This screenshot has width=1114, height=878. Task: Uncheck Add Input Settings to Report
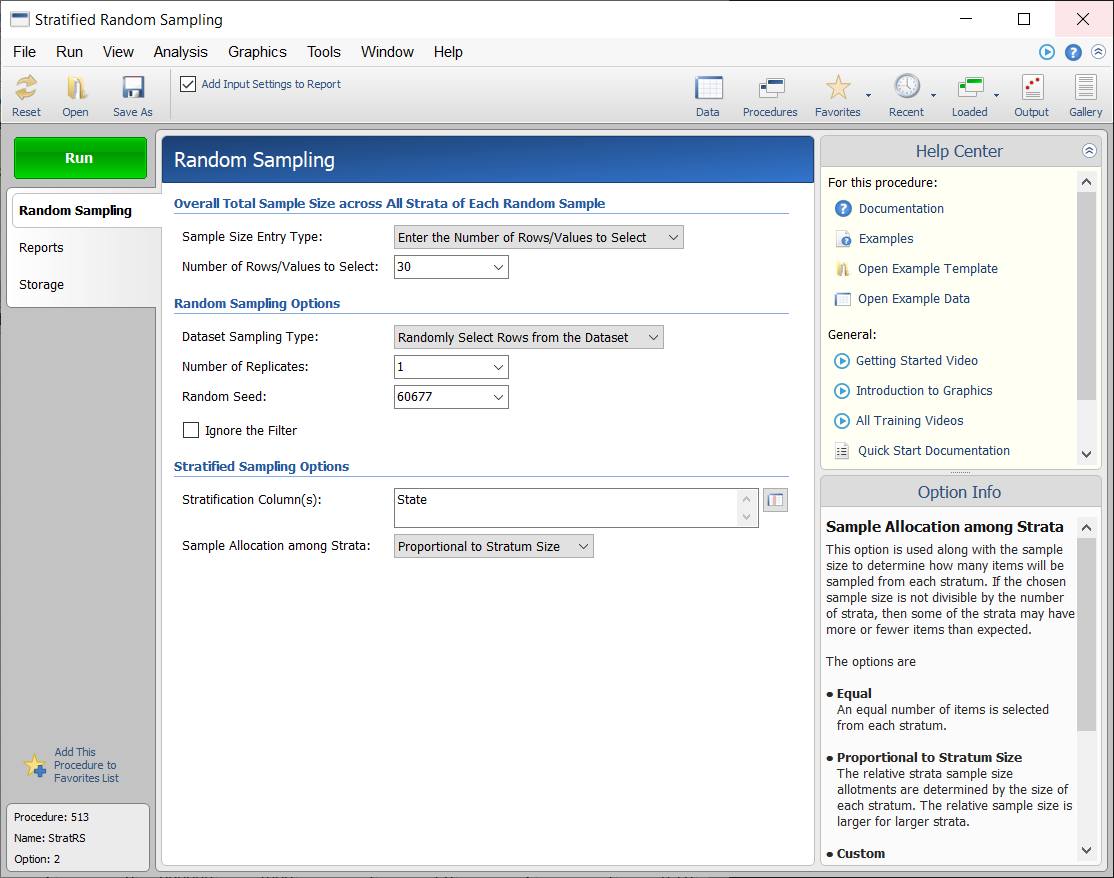[188, 84]
